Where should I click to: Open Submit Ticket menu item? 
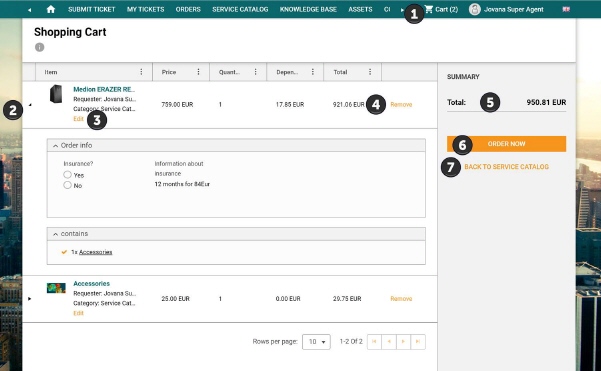92,9
